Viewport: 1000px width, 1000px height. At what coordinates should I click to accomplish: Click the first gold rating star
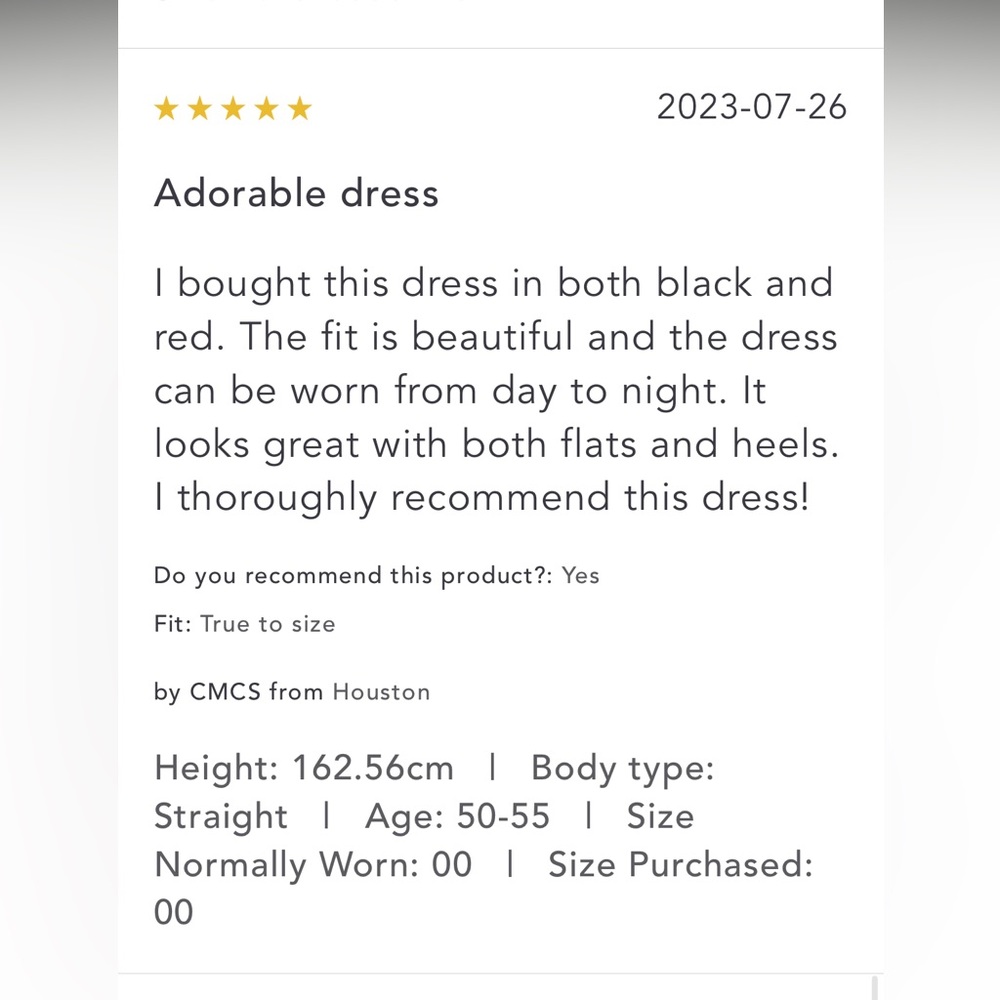(166, 108)
